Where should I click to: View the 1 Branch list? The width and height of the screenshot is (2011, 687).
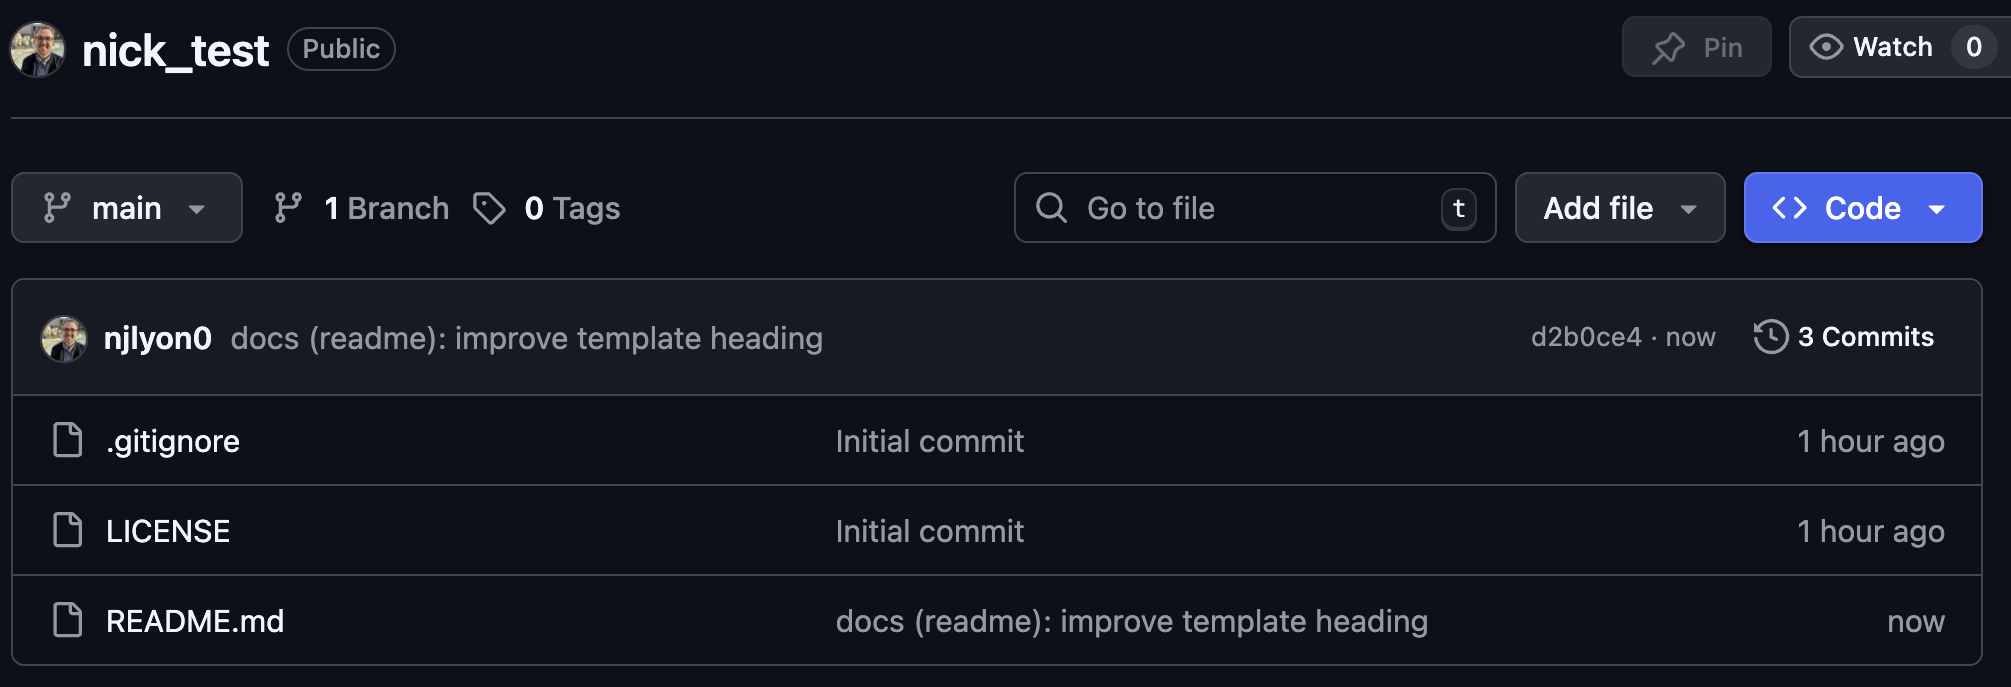362,208
